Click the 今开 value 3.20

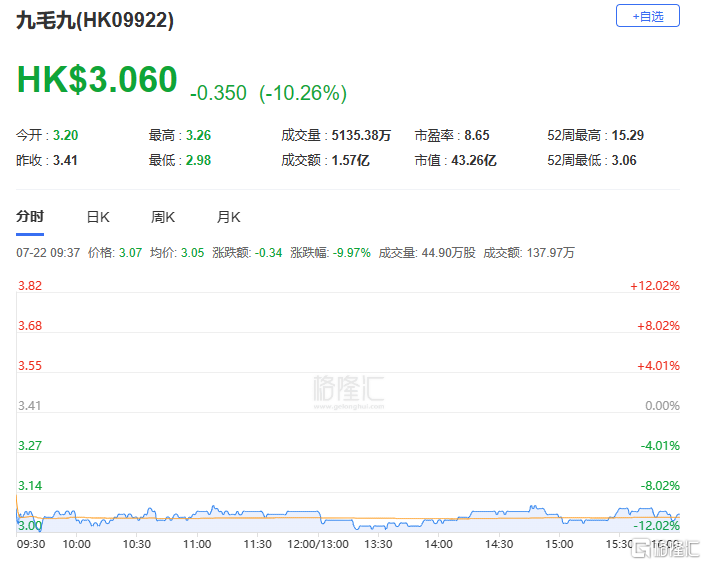[65, 135]
